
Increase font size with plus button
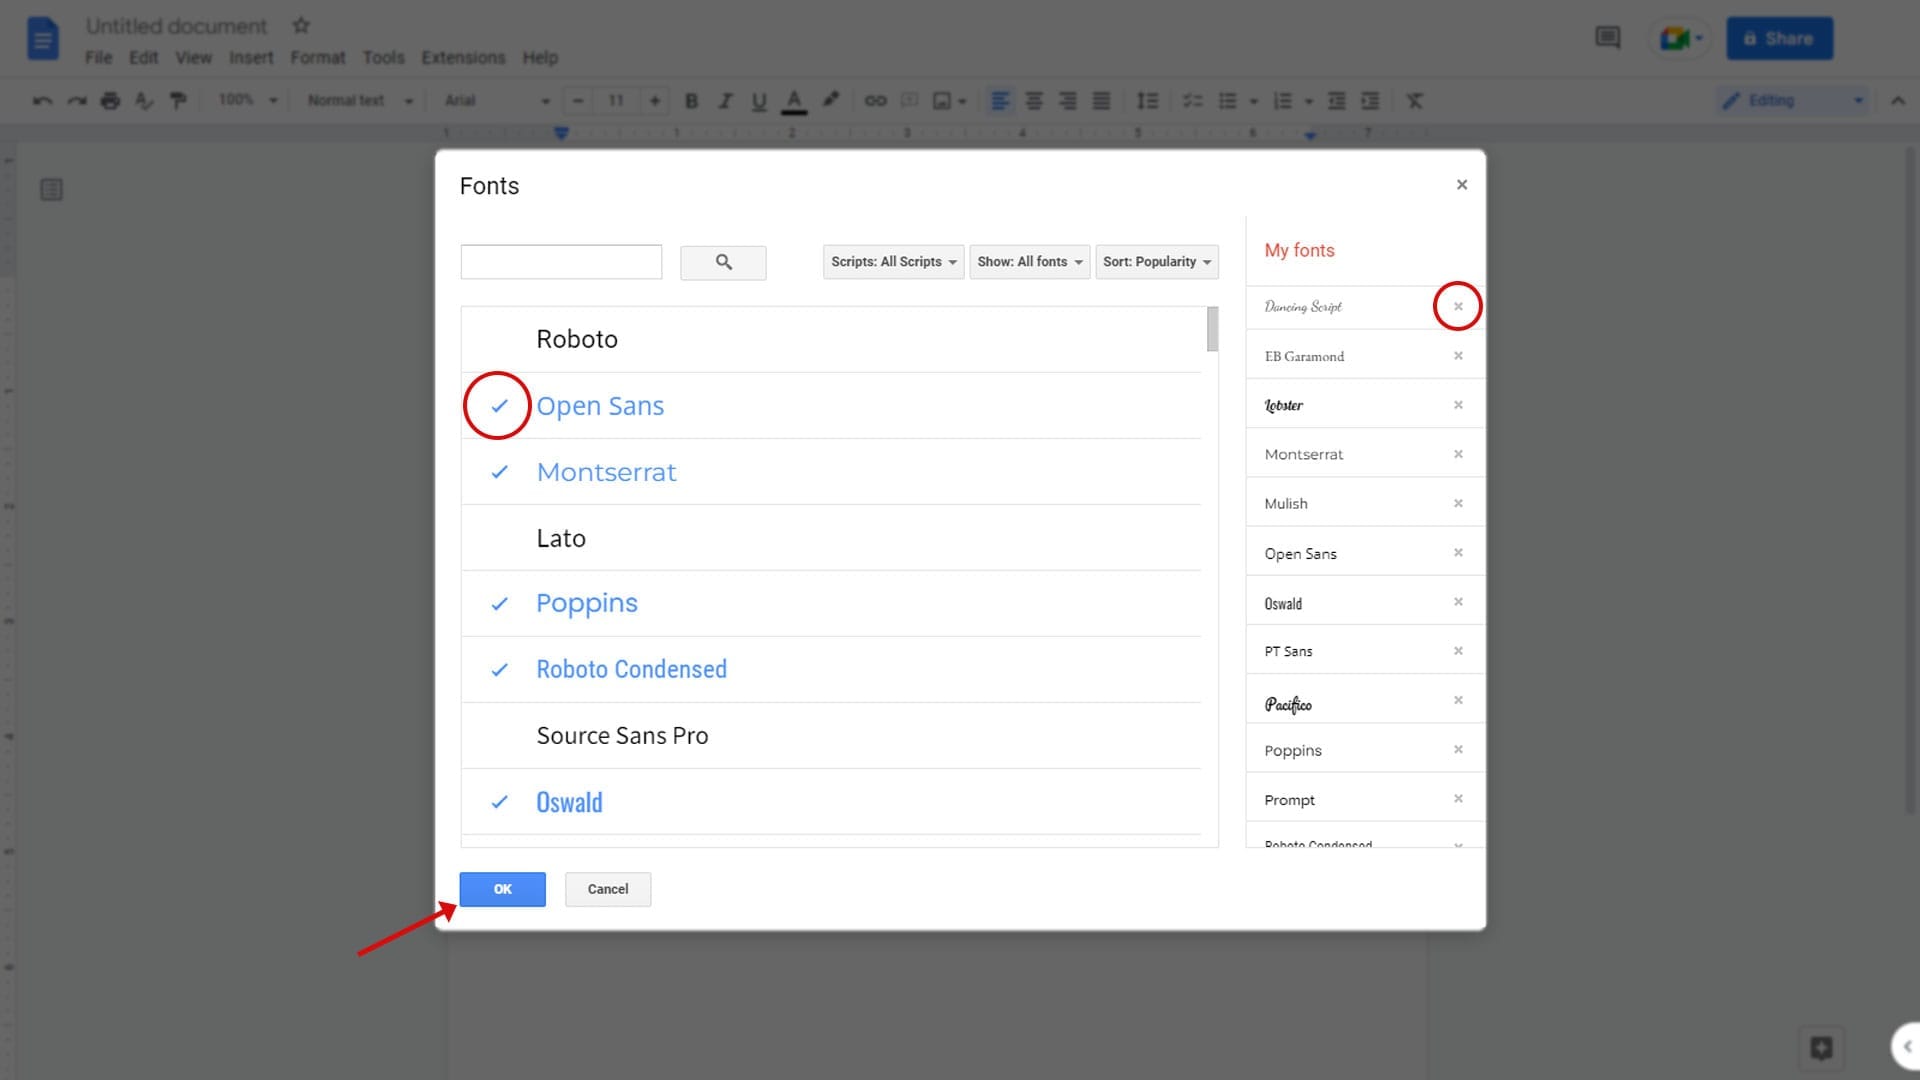point(655,101)
